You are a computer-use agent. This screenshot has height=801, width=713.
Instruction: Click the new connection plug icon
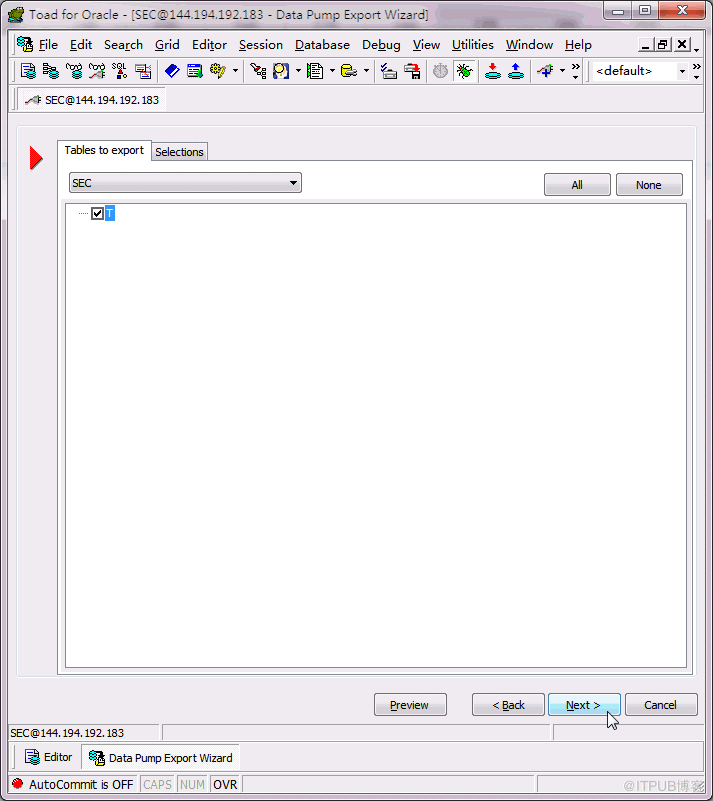click(545, 71)
